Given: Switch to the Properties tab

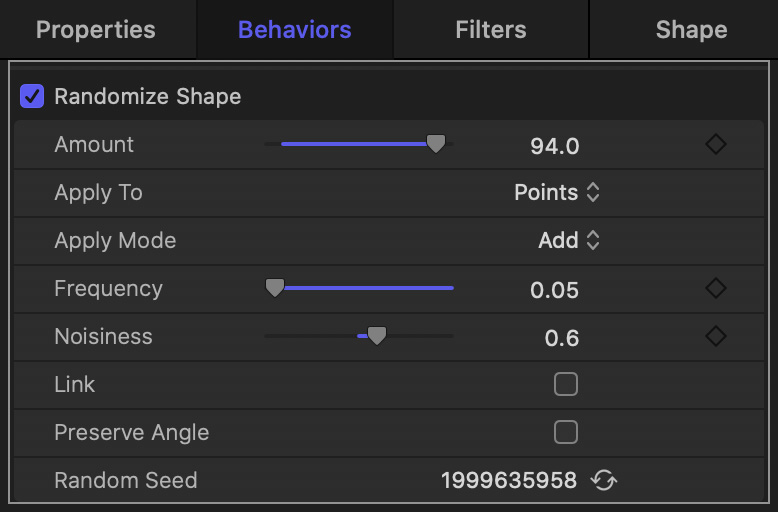Looking at the screenshot, I should (96, 30).
